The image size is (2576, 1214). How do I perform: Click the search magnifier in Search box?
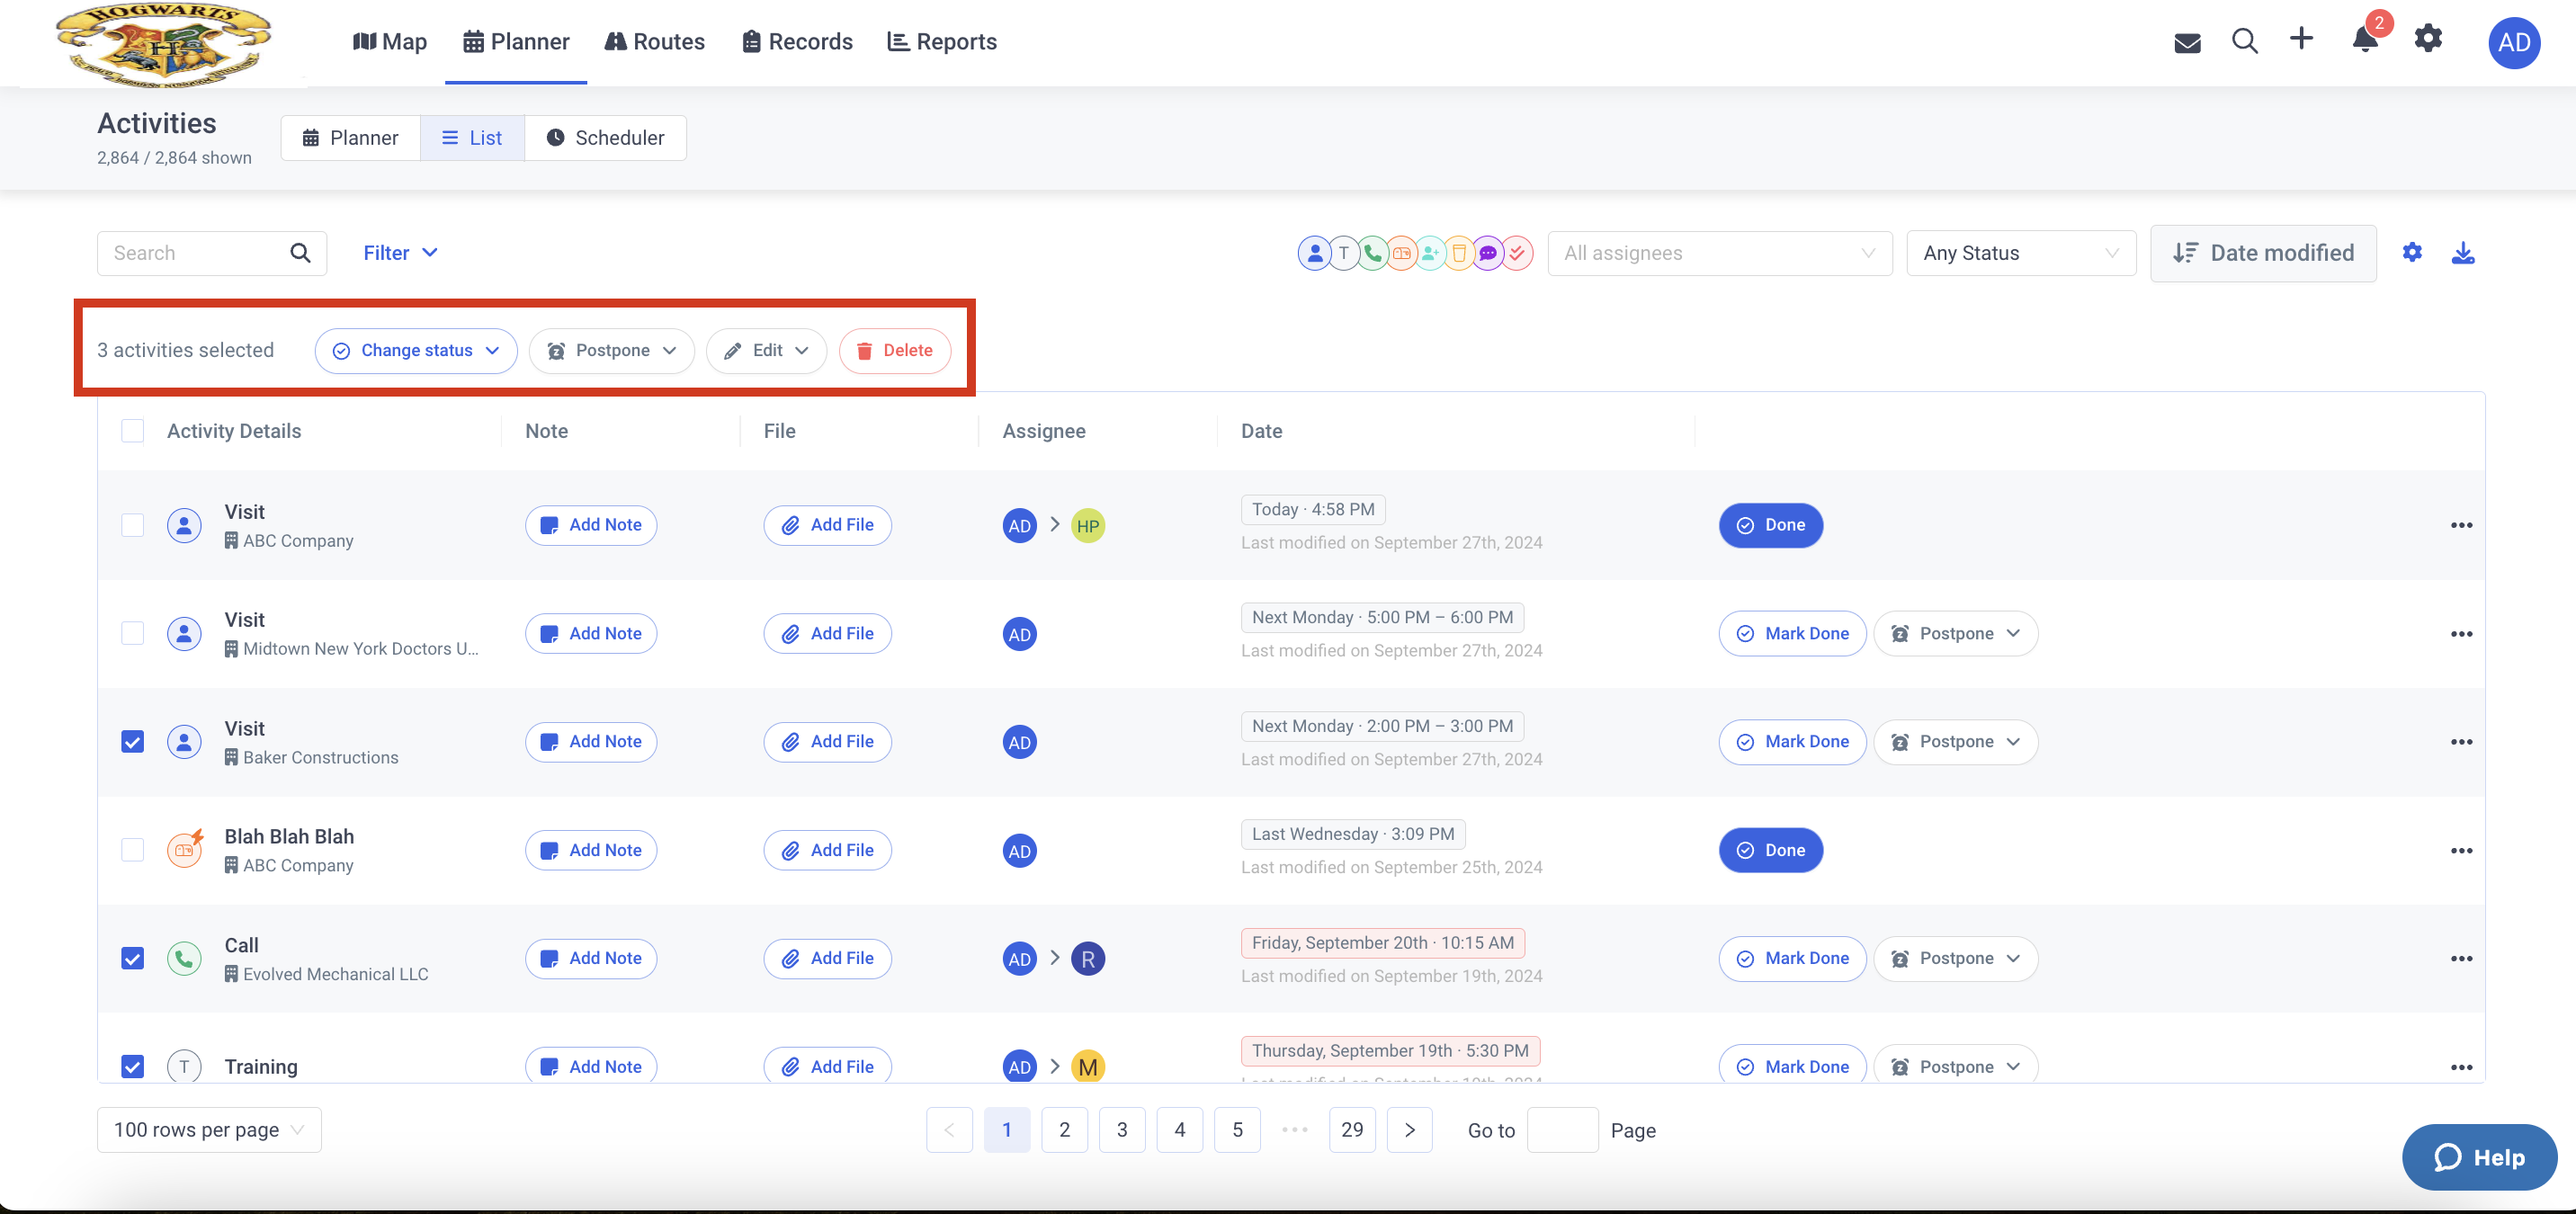pyautogui.click(x=300, y=253)
